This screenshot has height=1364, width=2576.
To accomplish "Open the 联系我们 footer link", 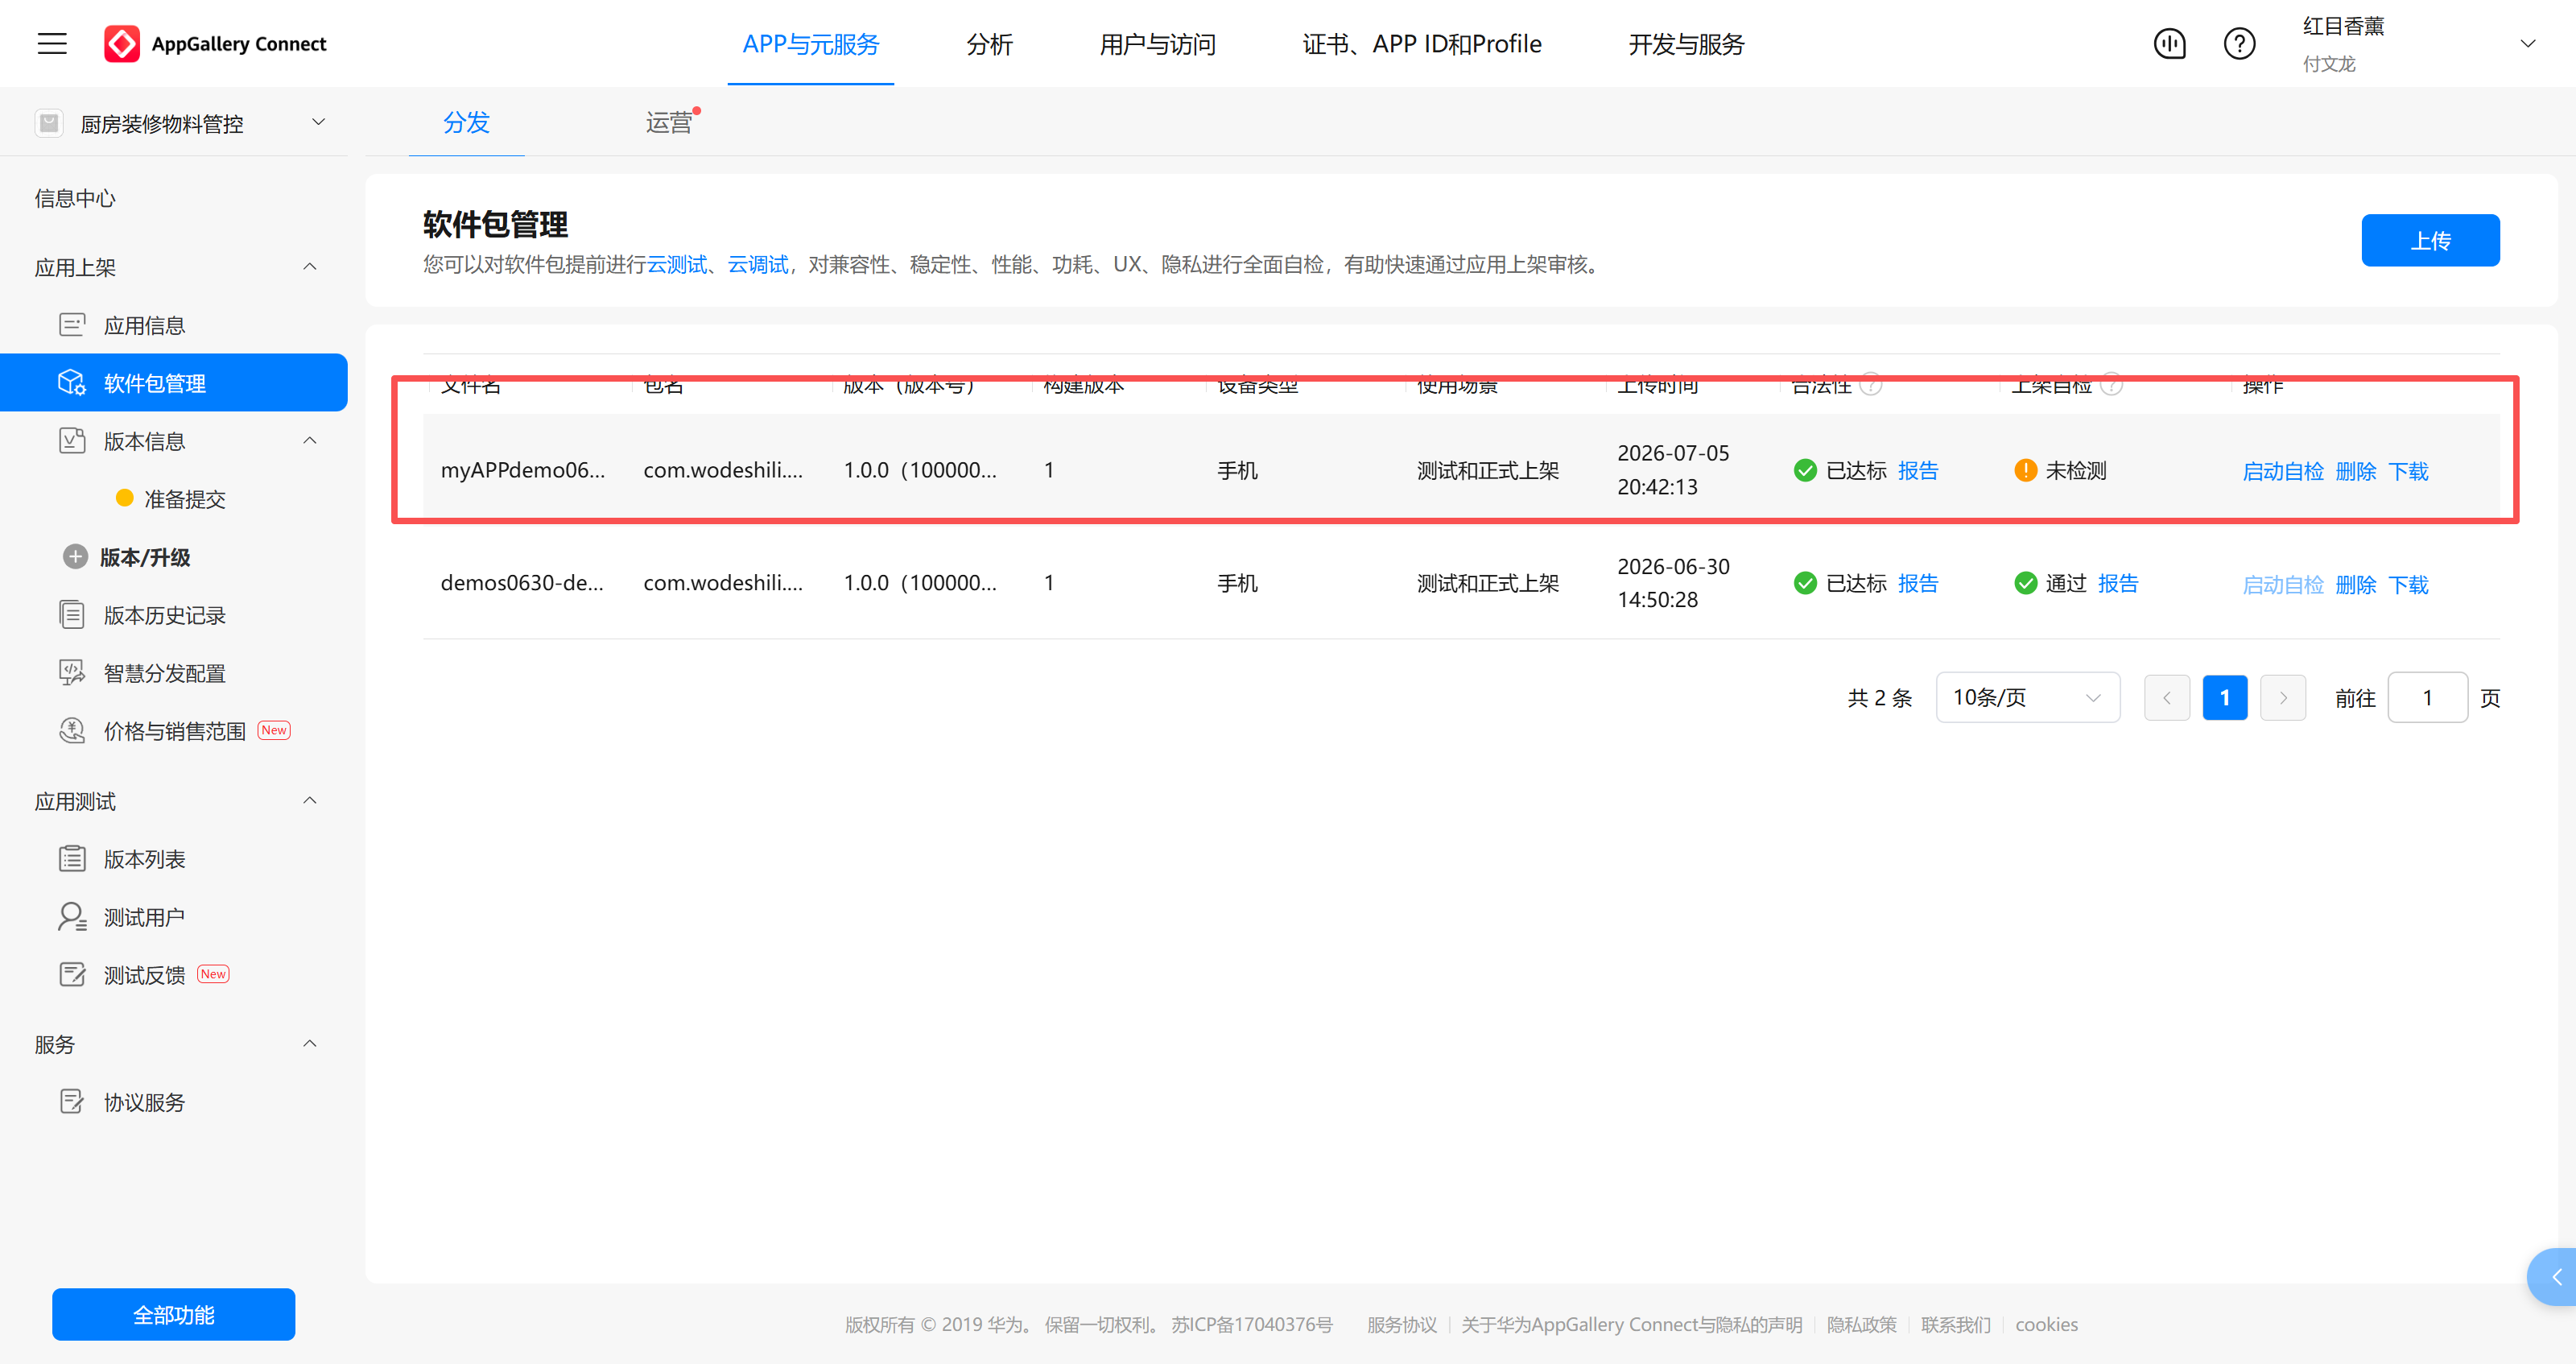I will (1955, 1324).
